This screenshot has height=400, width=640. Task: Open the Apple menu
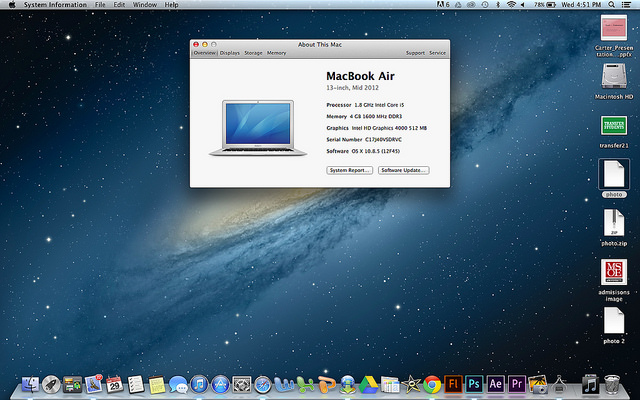[x=12, y=5]
